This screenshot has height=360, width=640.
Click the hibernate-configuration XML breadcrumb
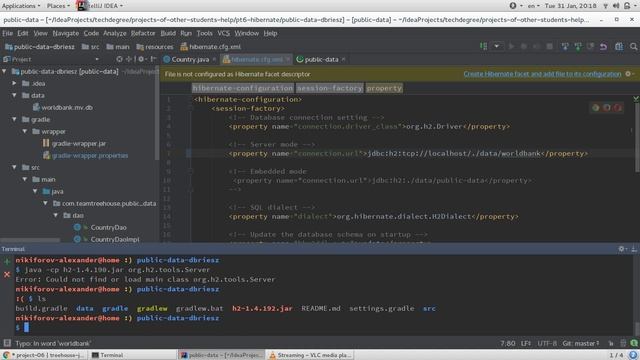(x=242, y=88)
